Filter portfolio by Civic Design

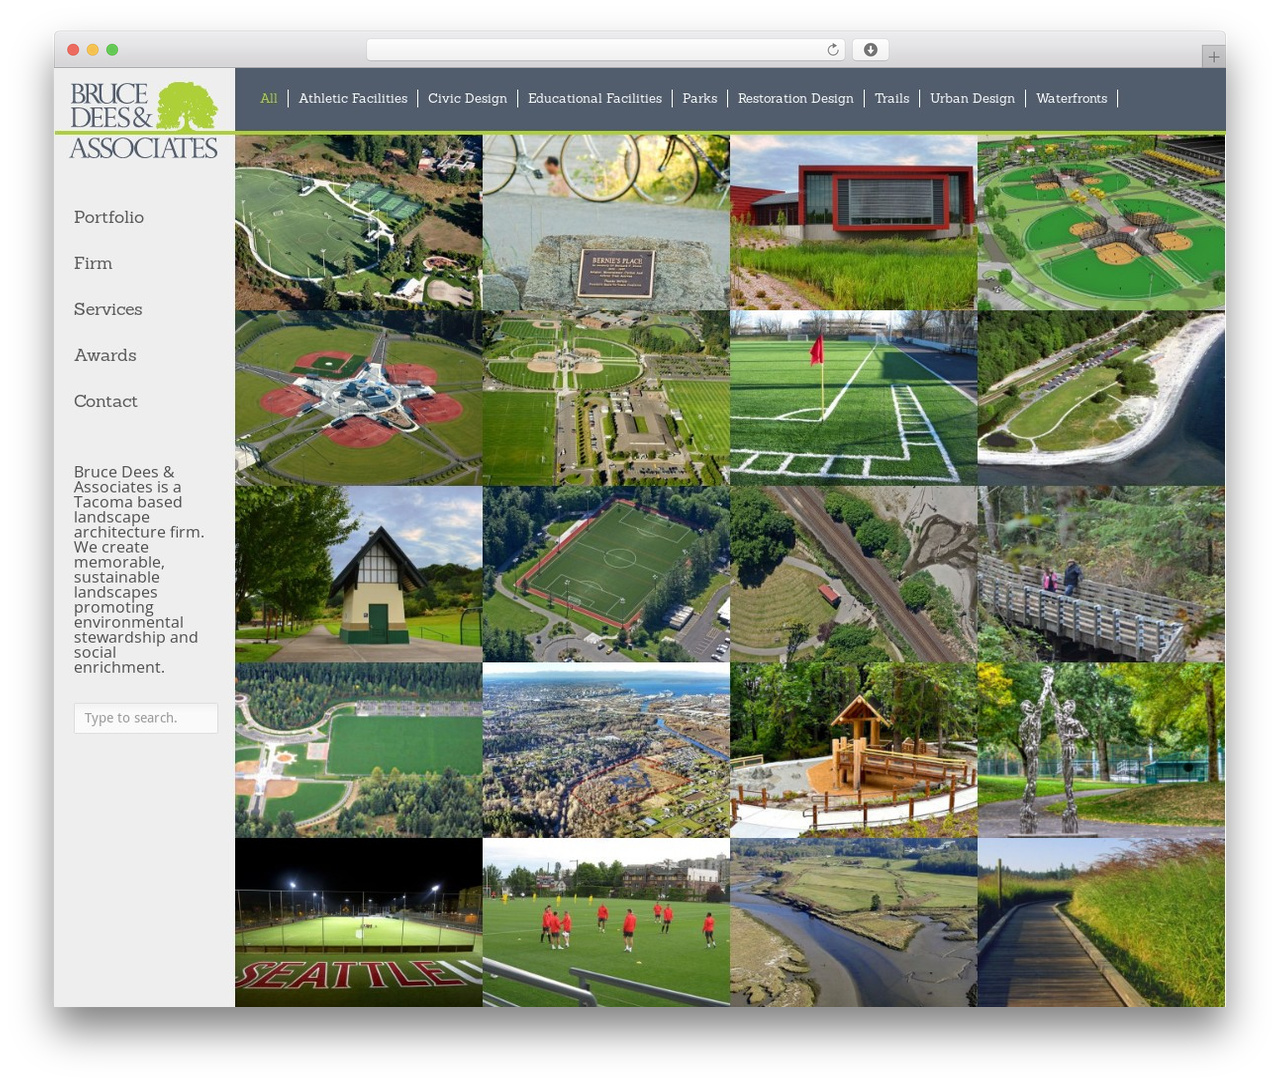(x=467, y=98)
